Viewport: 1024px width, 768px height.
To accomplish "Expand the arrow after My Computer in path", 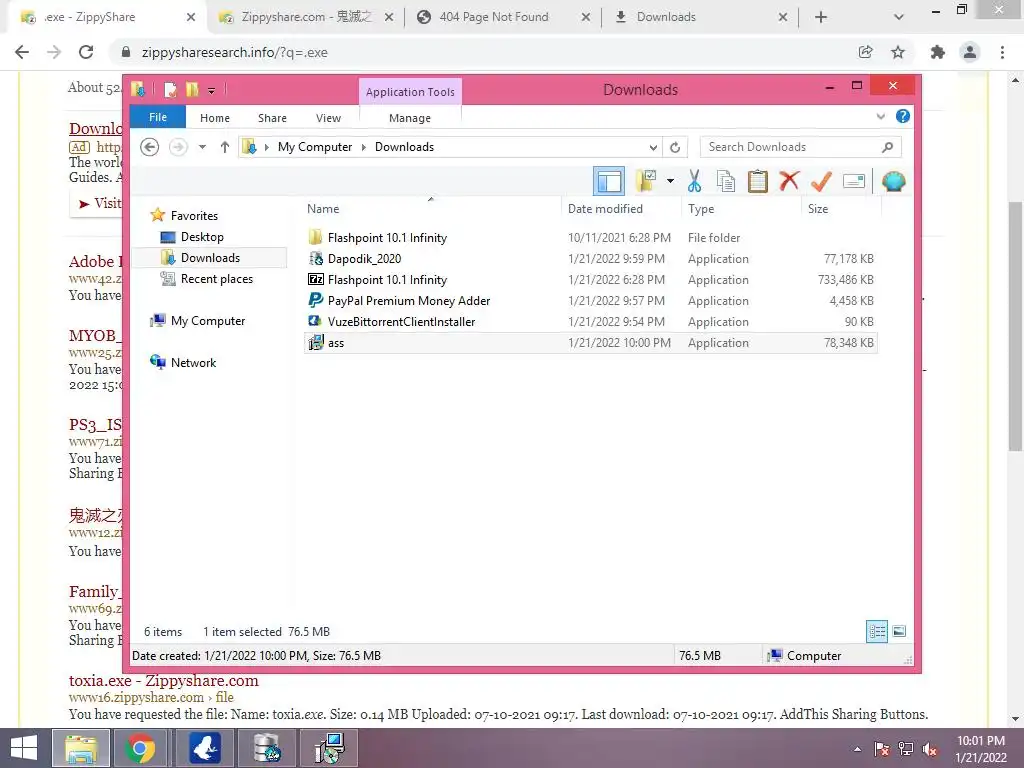I will pos(364,147).
